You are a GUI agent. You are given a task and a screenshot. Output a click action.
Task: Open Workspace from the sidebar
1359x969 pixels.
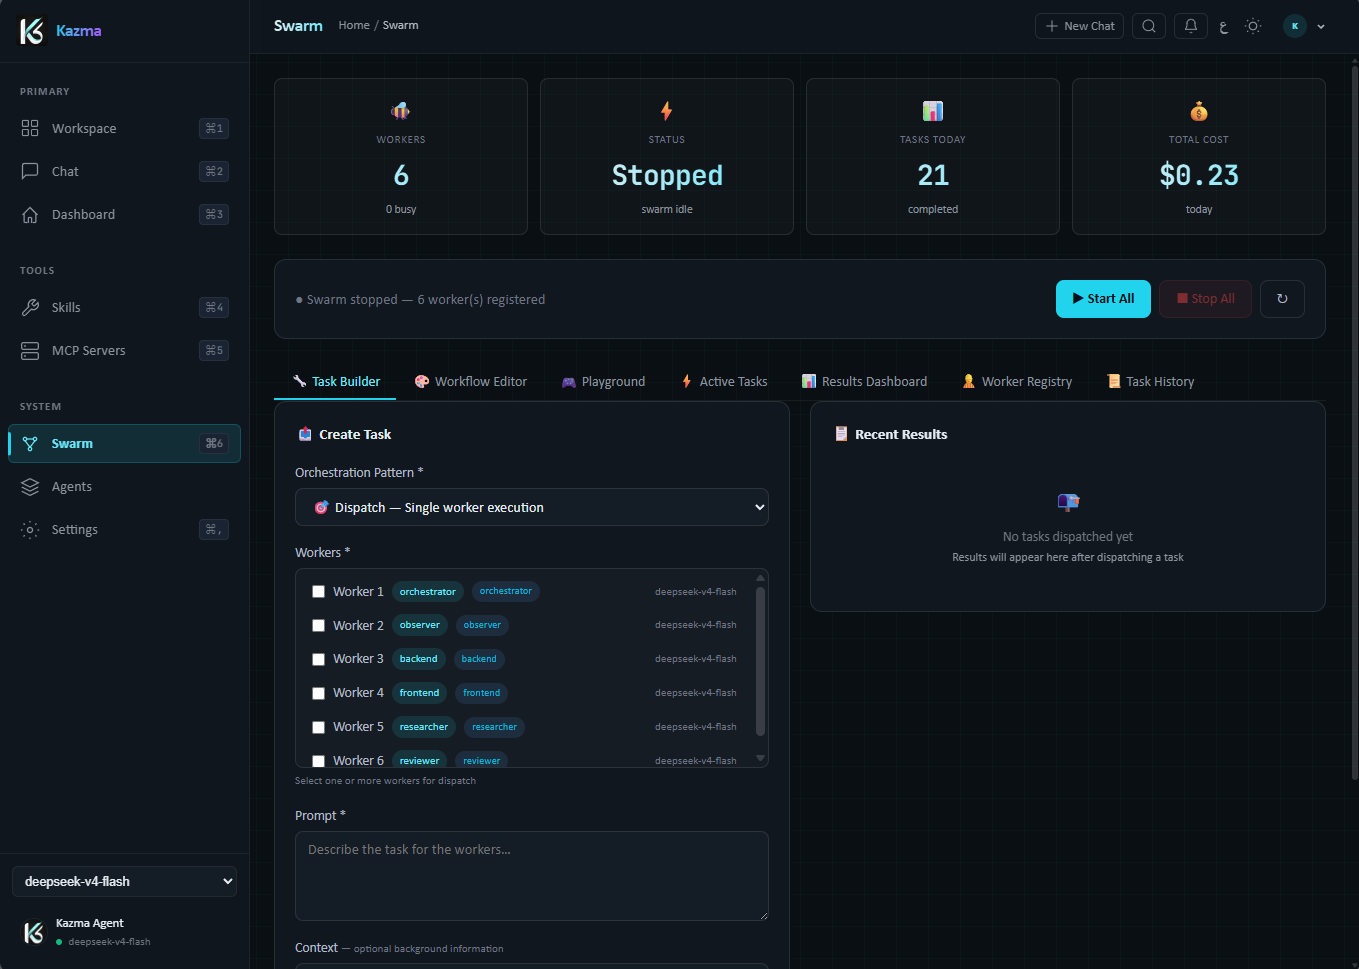click(x=124, y=128)
